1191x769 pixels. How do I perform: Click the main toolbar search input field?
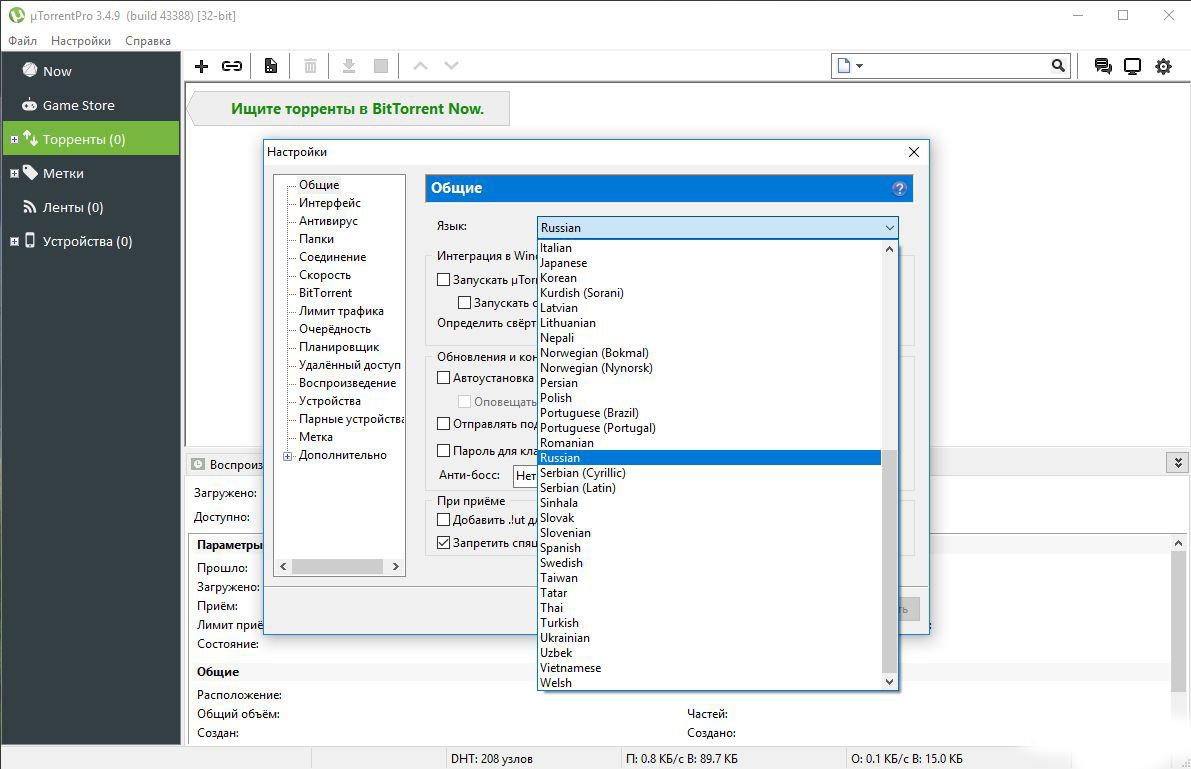[x=957, y=66]
